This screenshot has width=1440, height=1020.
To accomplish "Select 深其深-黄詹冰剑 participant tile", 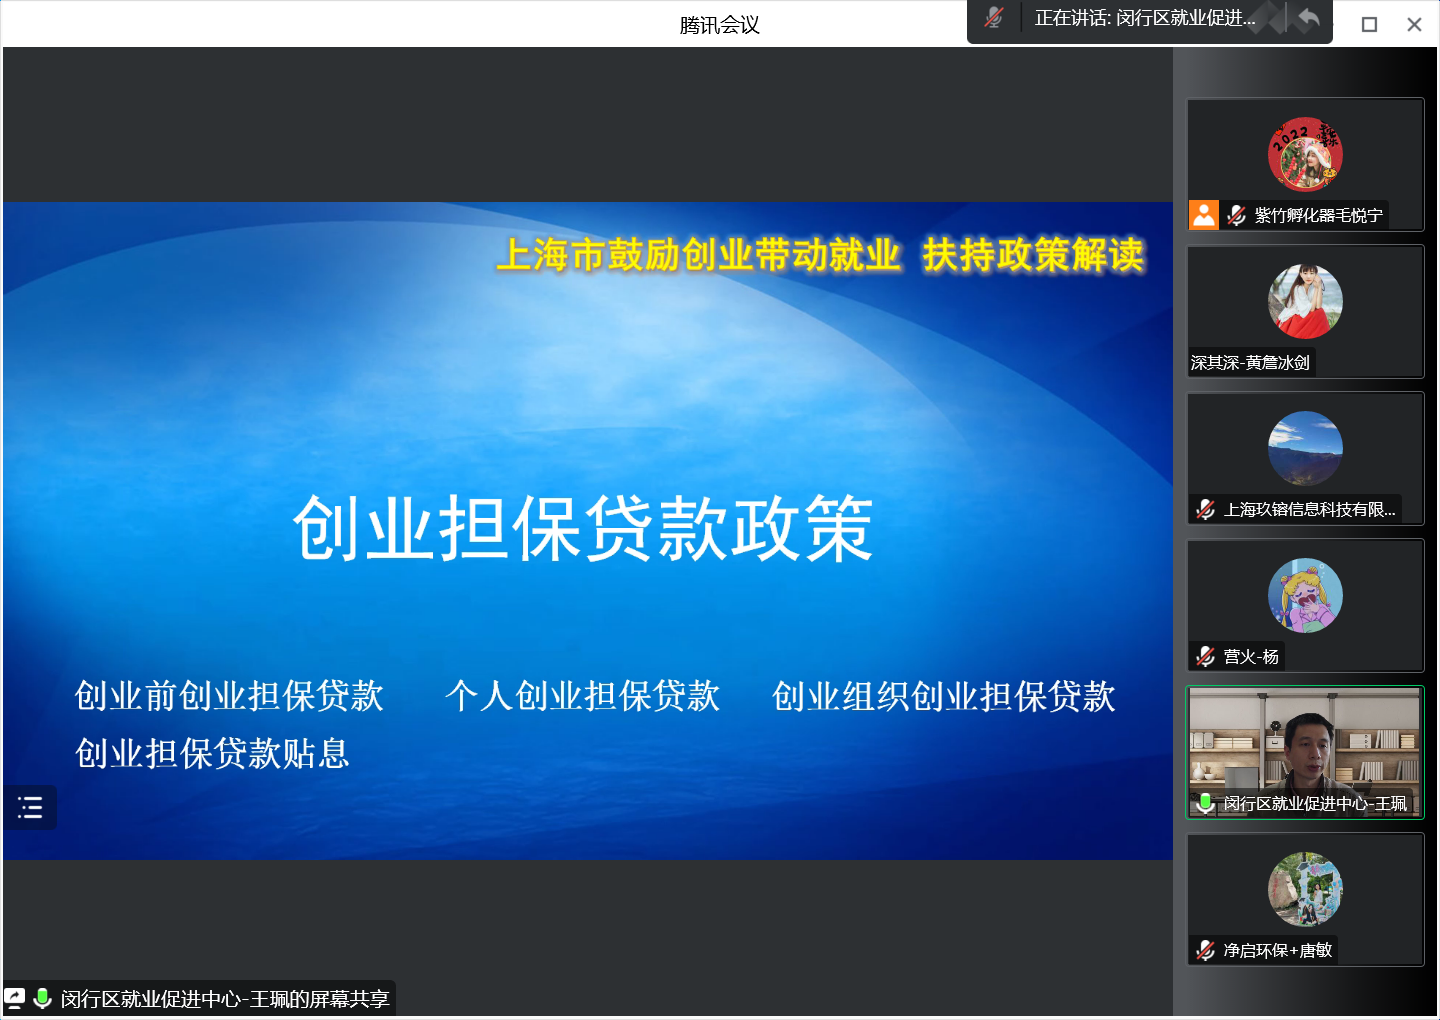I will click(1305, 311).
